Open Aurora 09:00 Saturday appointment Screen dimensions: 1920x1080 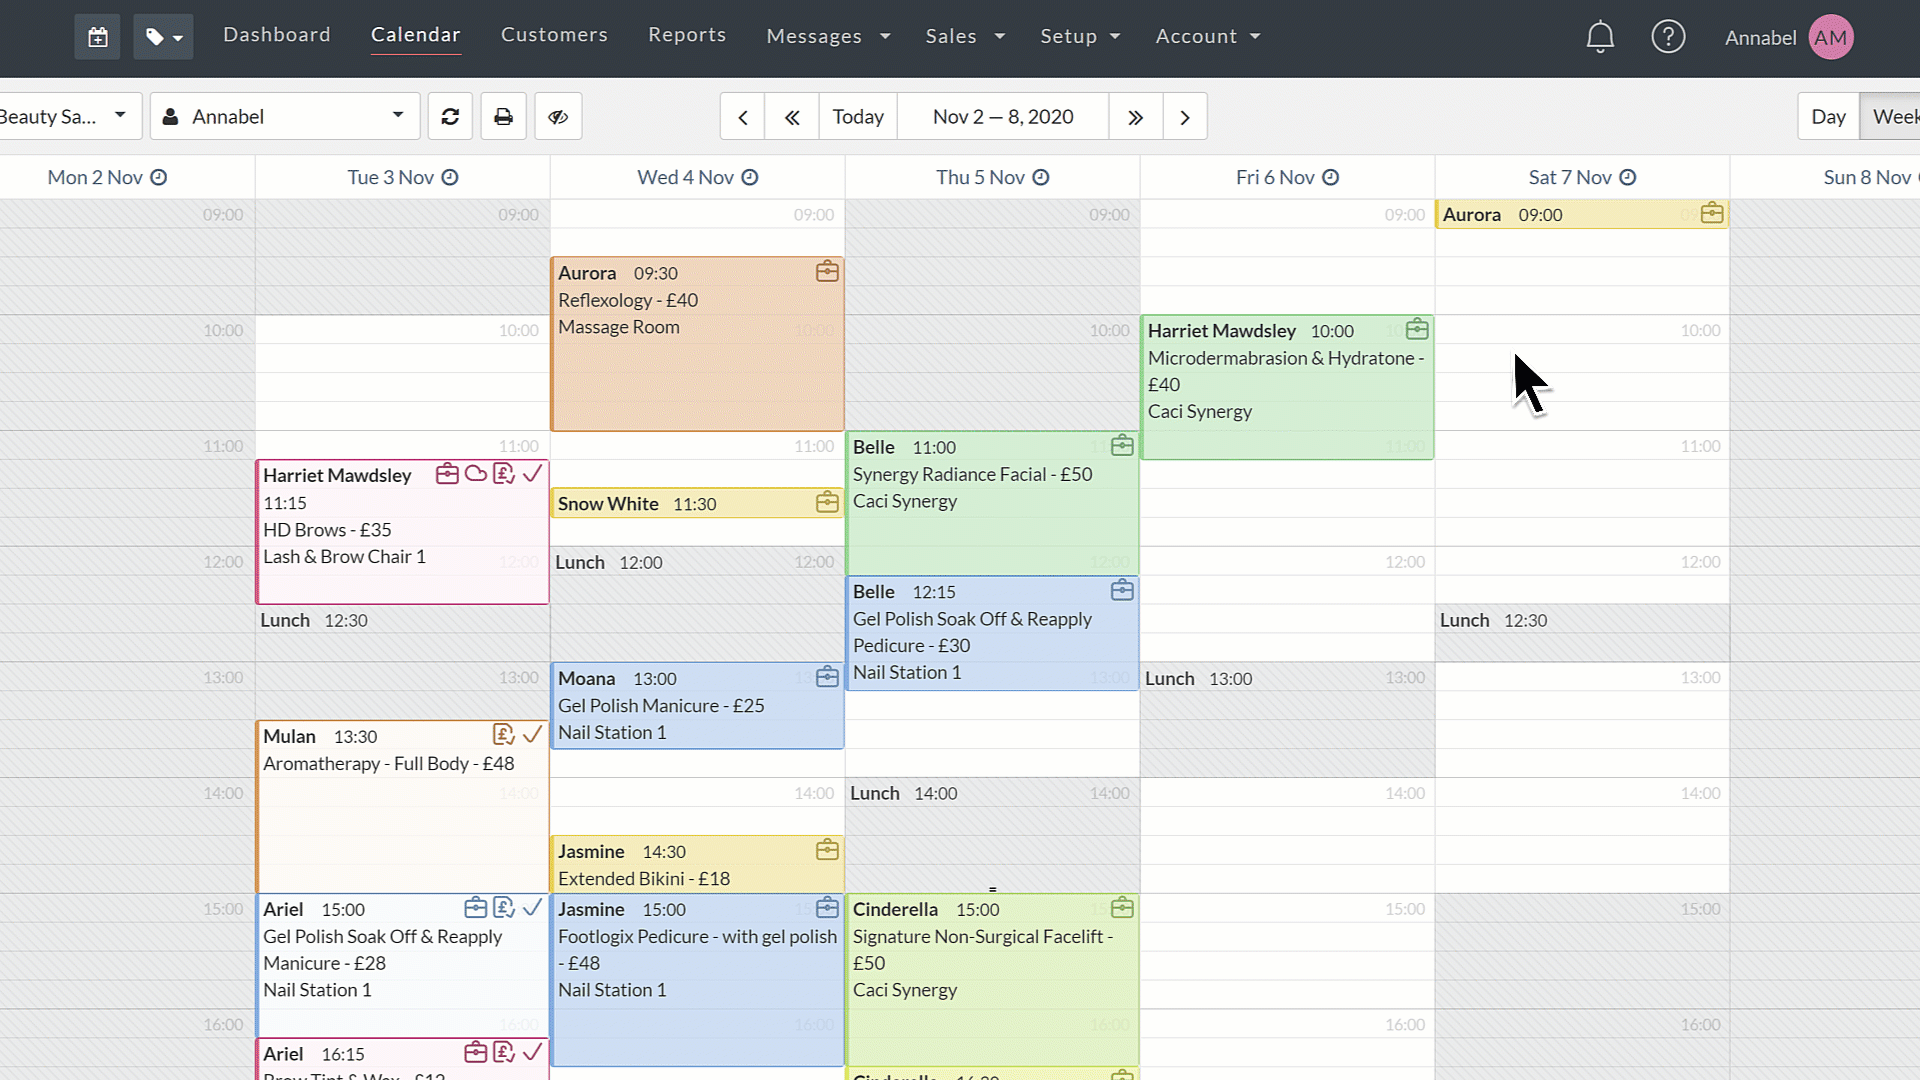[x=1582, y=214]
